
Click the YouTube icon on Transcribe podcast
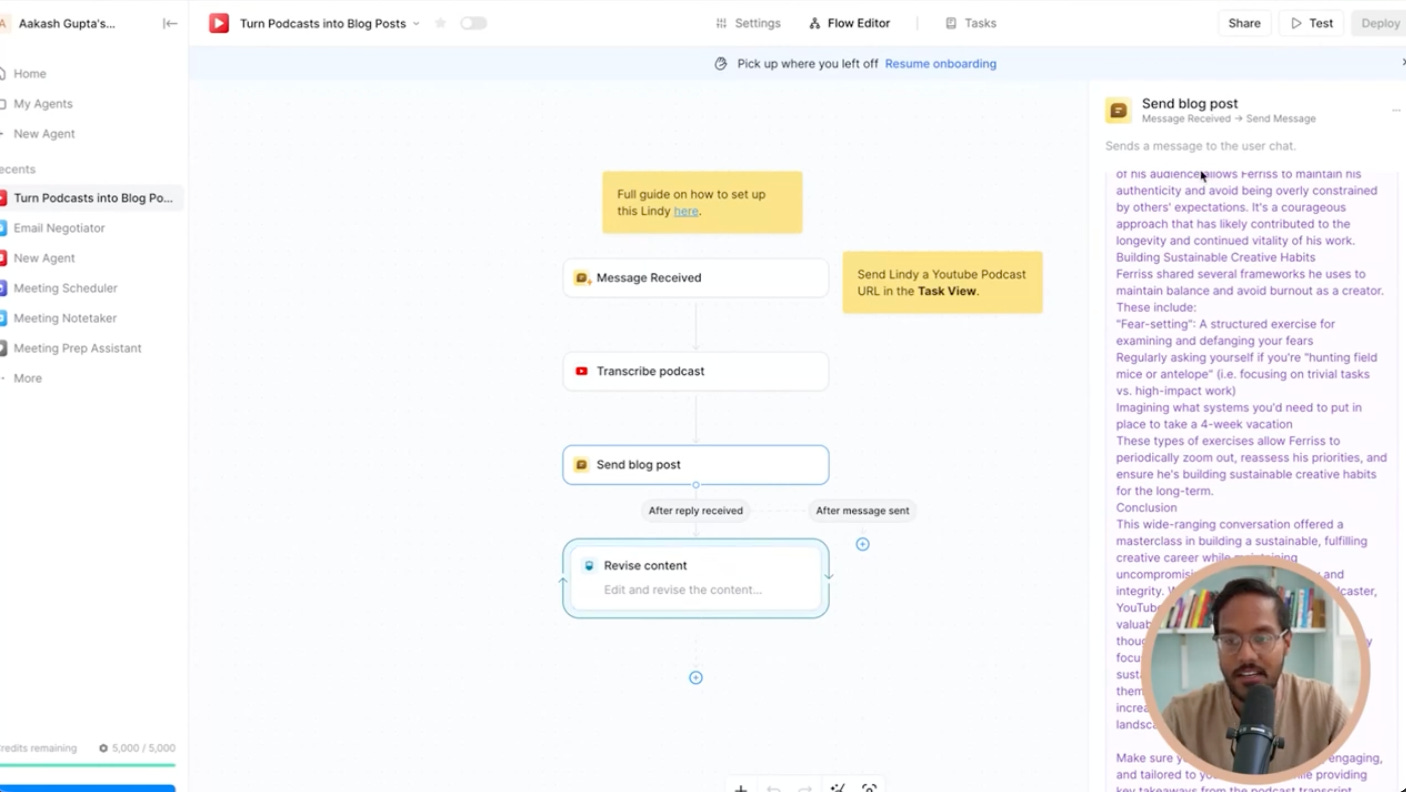tap(581, 371)
